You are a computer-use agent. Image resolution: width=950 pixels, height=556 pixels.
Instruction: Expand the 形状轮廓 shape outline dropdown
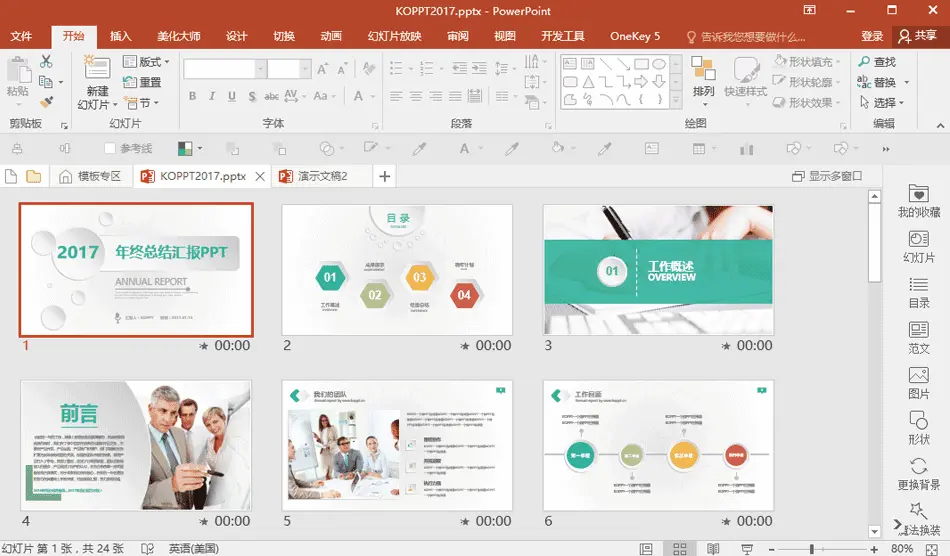[x=838, y=82]
